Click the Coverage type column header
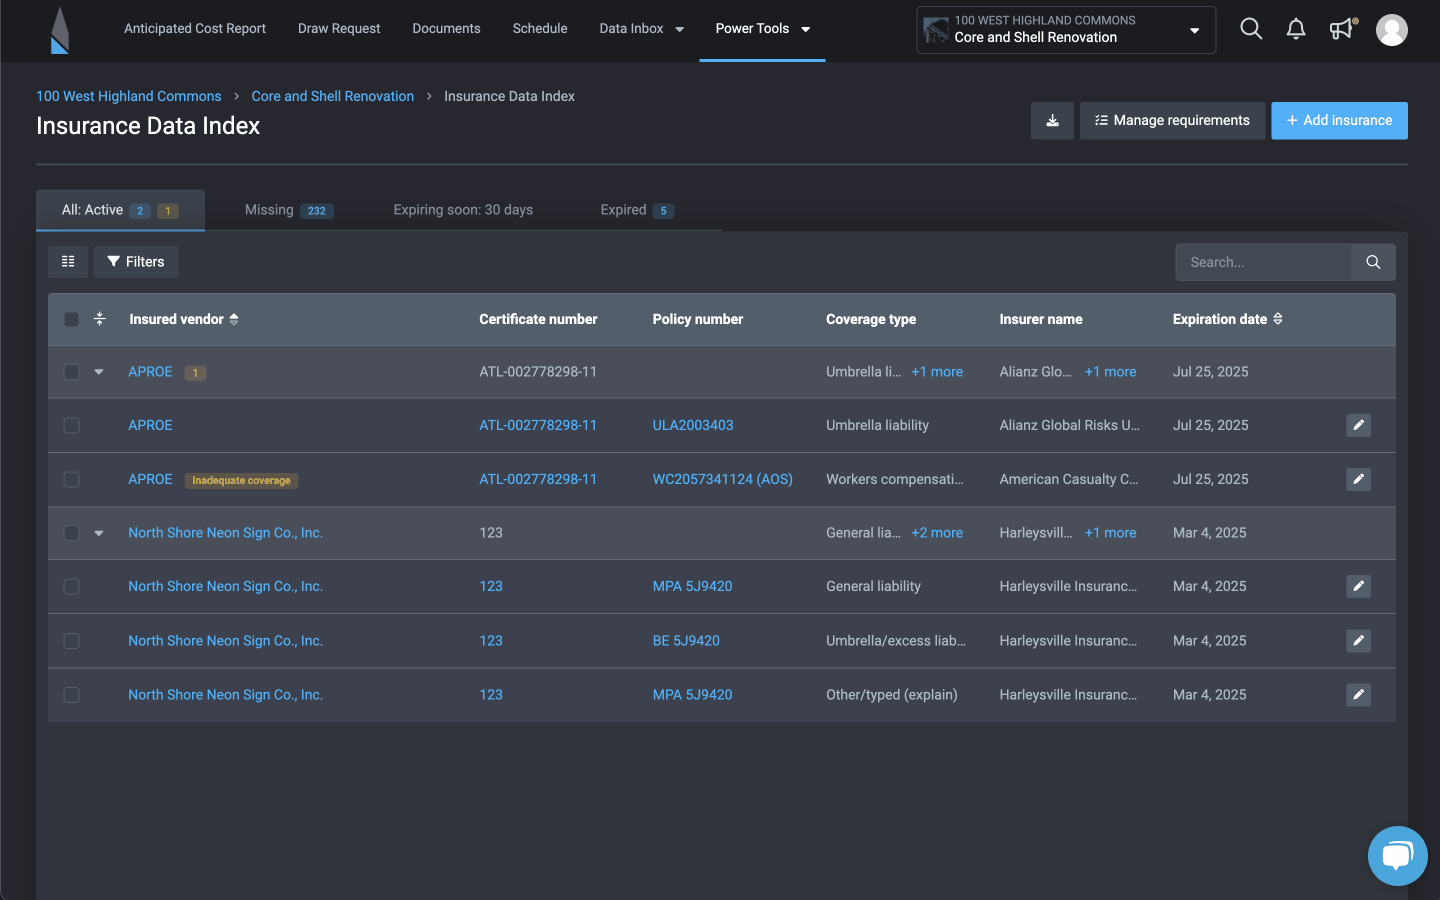 point(871,319)
